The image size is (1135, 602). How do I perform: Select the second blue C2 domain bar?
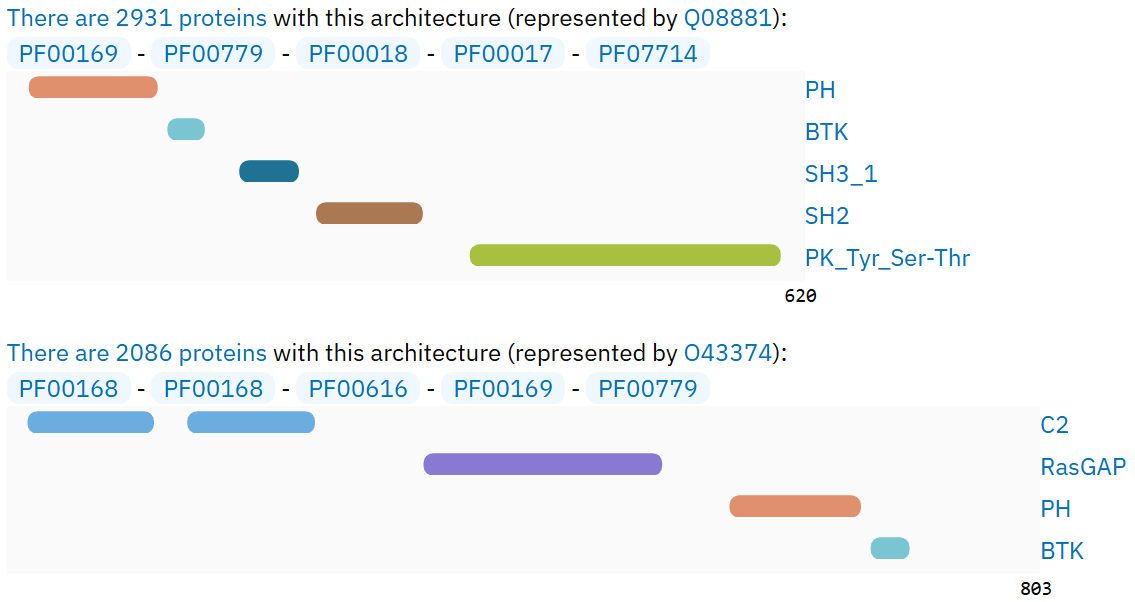click(x=251, y=423)
